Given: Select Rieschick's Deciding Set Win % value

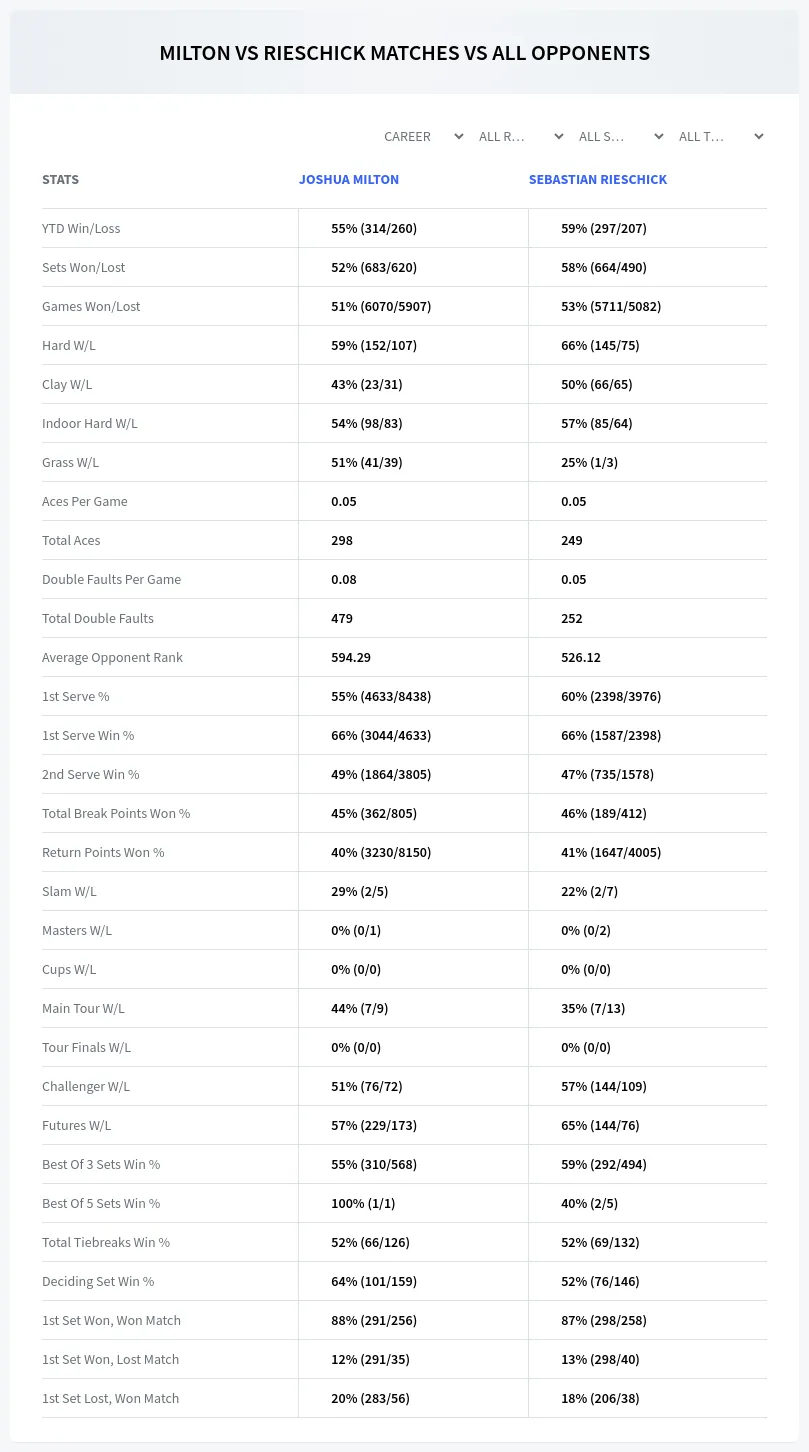Looking at the screenshot, I should pos(600,1281).
